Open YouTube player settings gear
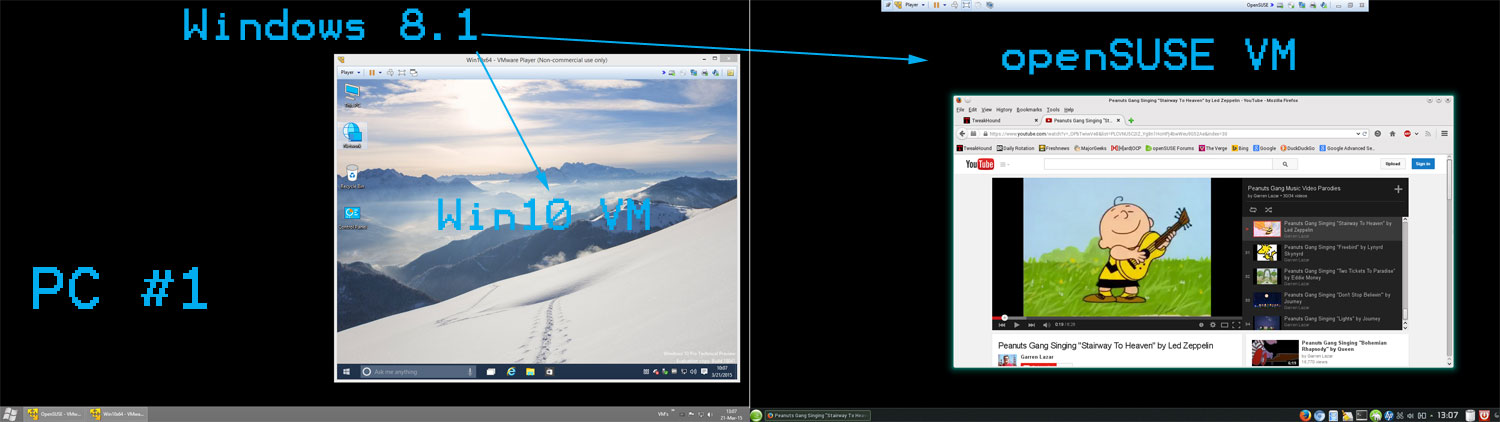This screenshot has height=422, width=1500. (1212, 324)
